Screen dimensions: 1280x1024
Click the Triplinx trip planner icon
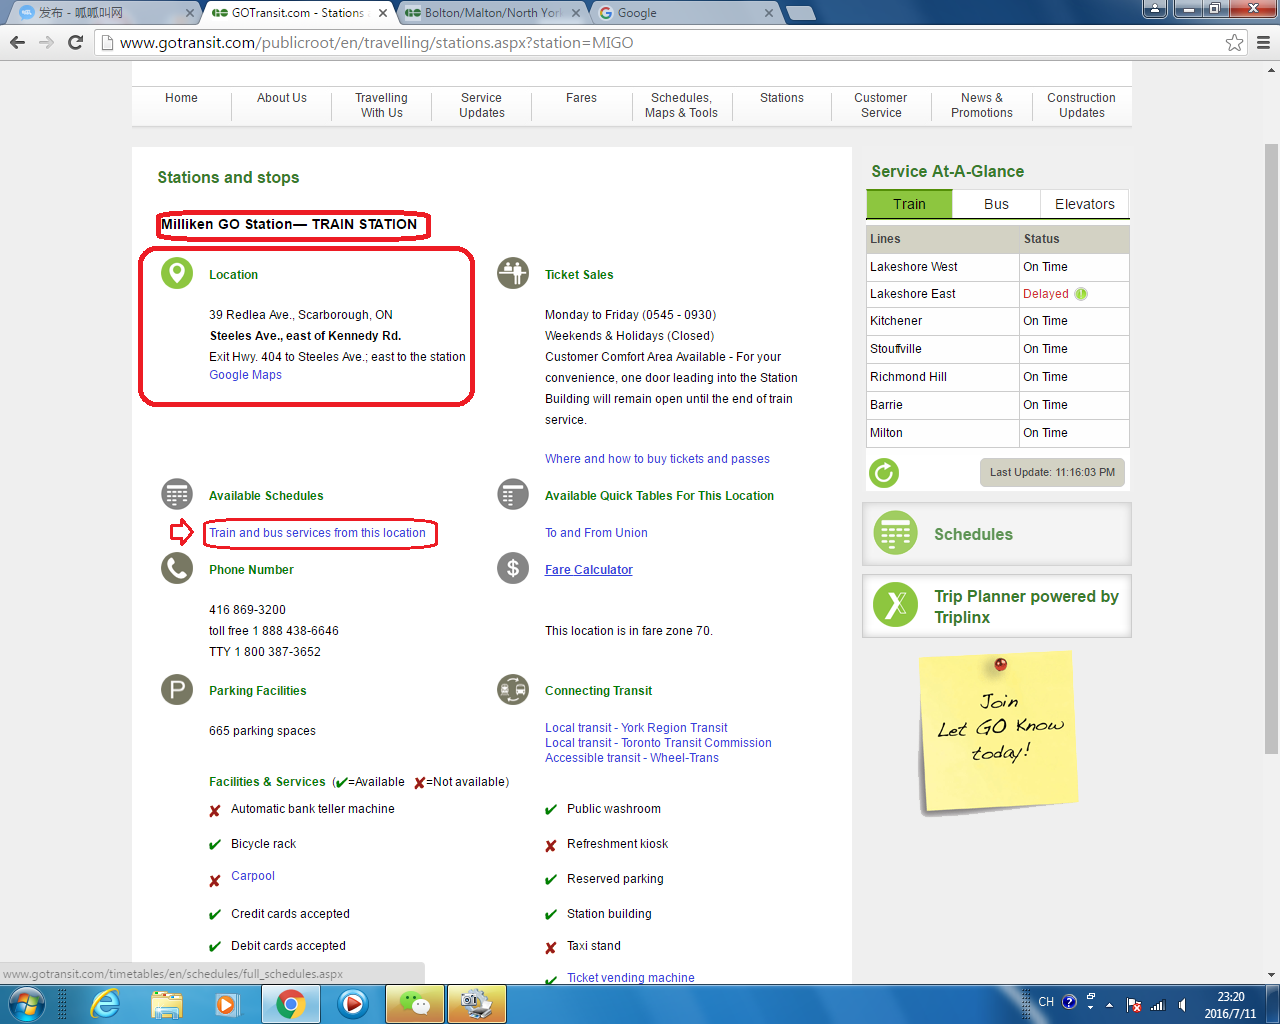coord(896,604)
